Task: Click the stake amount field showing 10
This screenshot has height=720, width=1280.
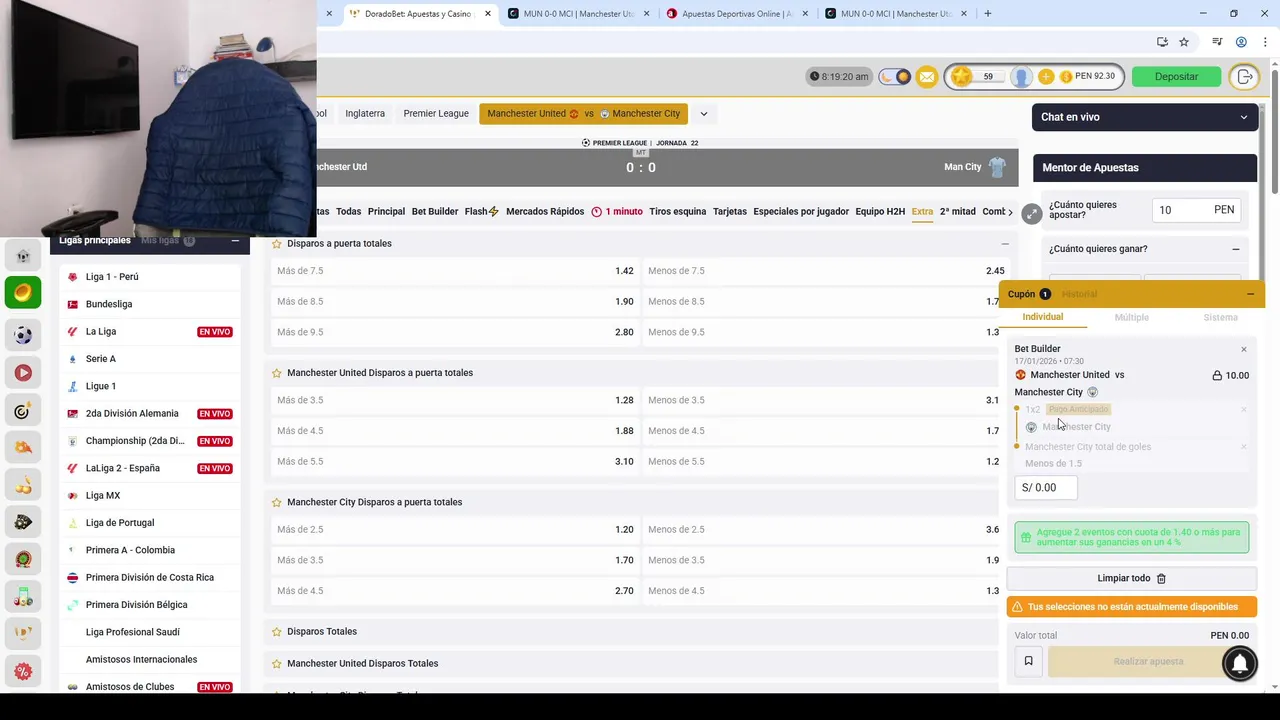Action: (x=1197, y=210)
